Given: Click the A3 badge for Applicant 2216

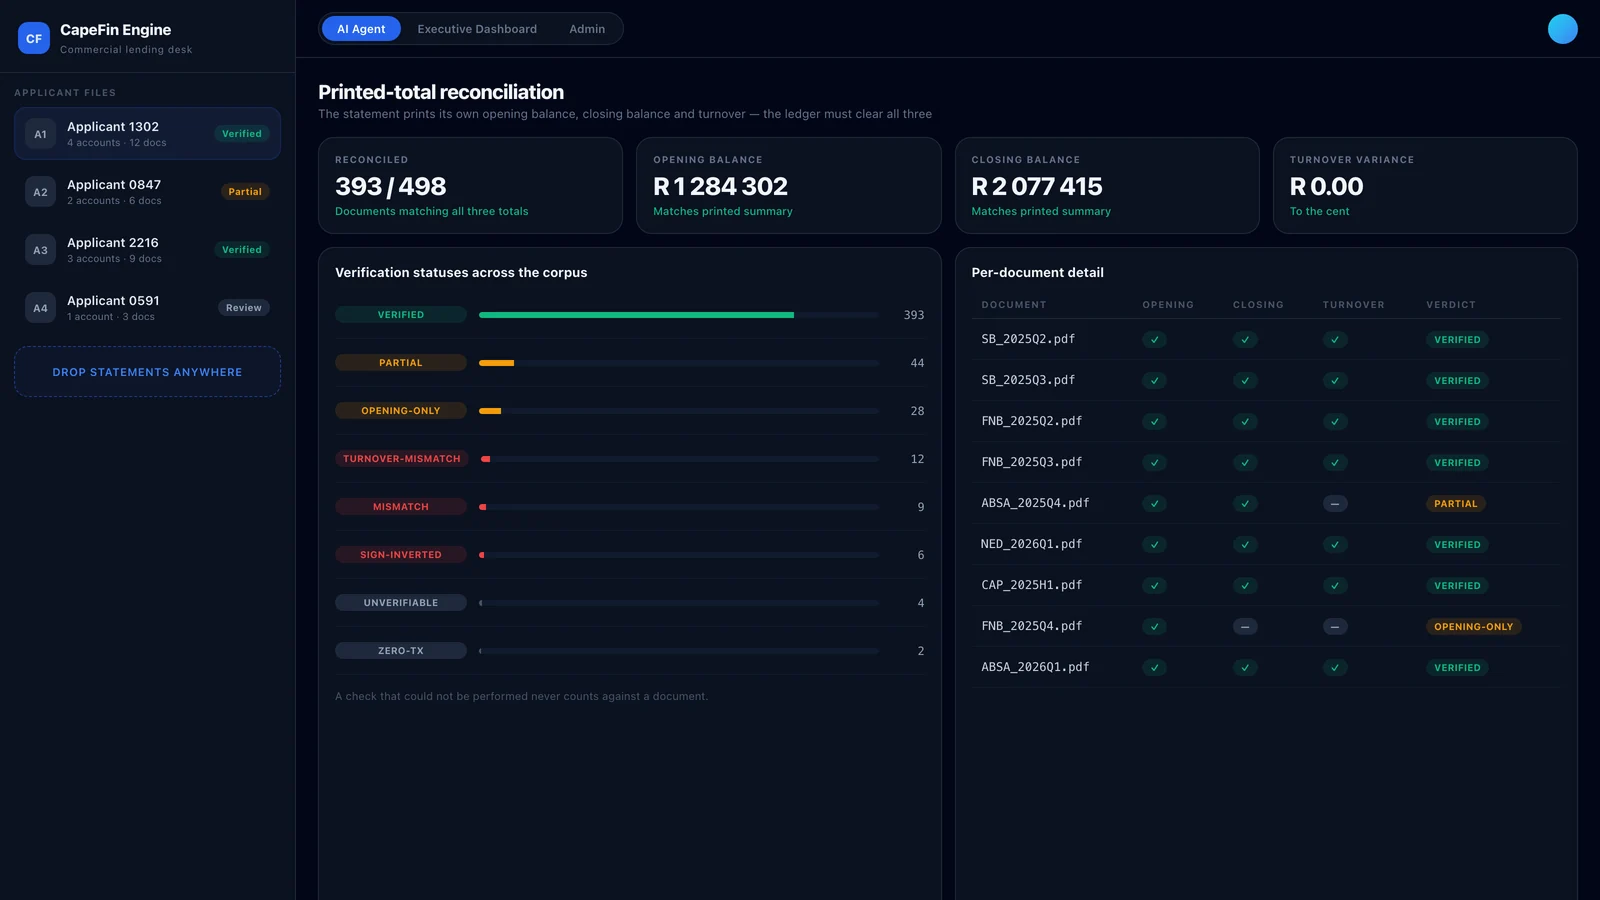Looking at the screenshot, I should point(40,250).
